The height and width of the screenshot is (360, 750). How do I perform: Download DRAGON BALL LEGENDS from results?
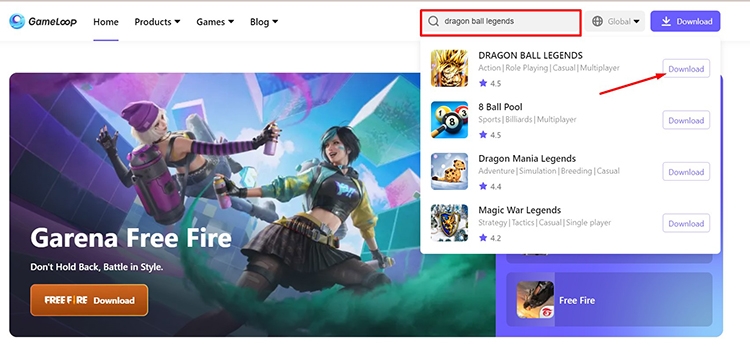[686, 68]
